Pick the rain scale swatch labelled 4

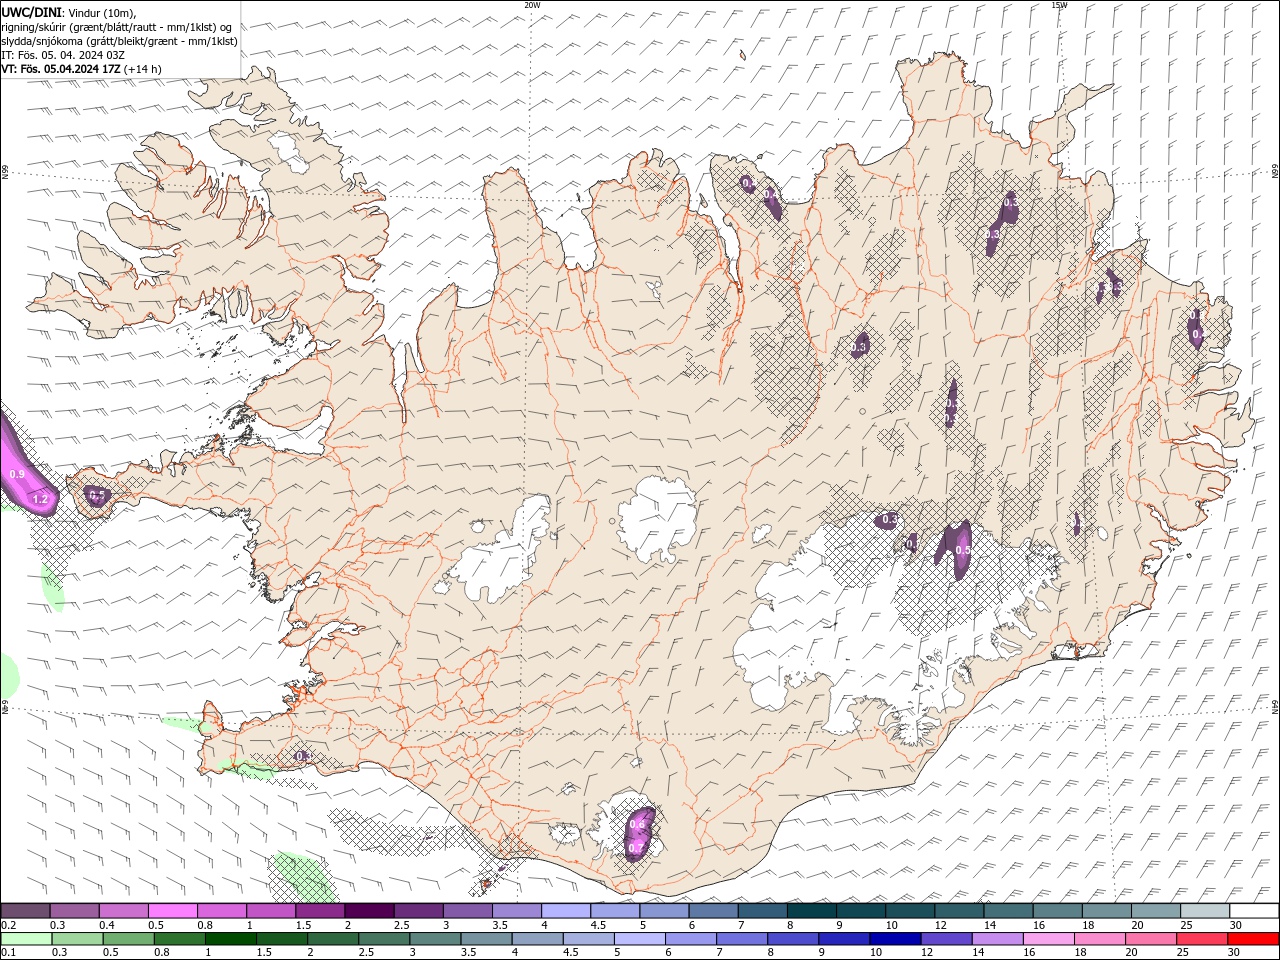coord(537,939)
